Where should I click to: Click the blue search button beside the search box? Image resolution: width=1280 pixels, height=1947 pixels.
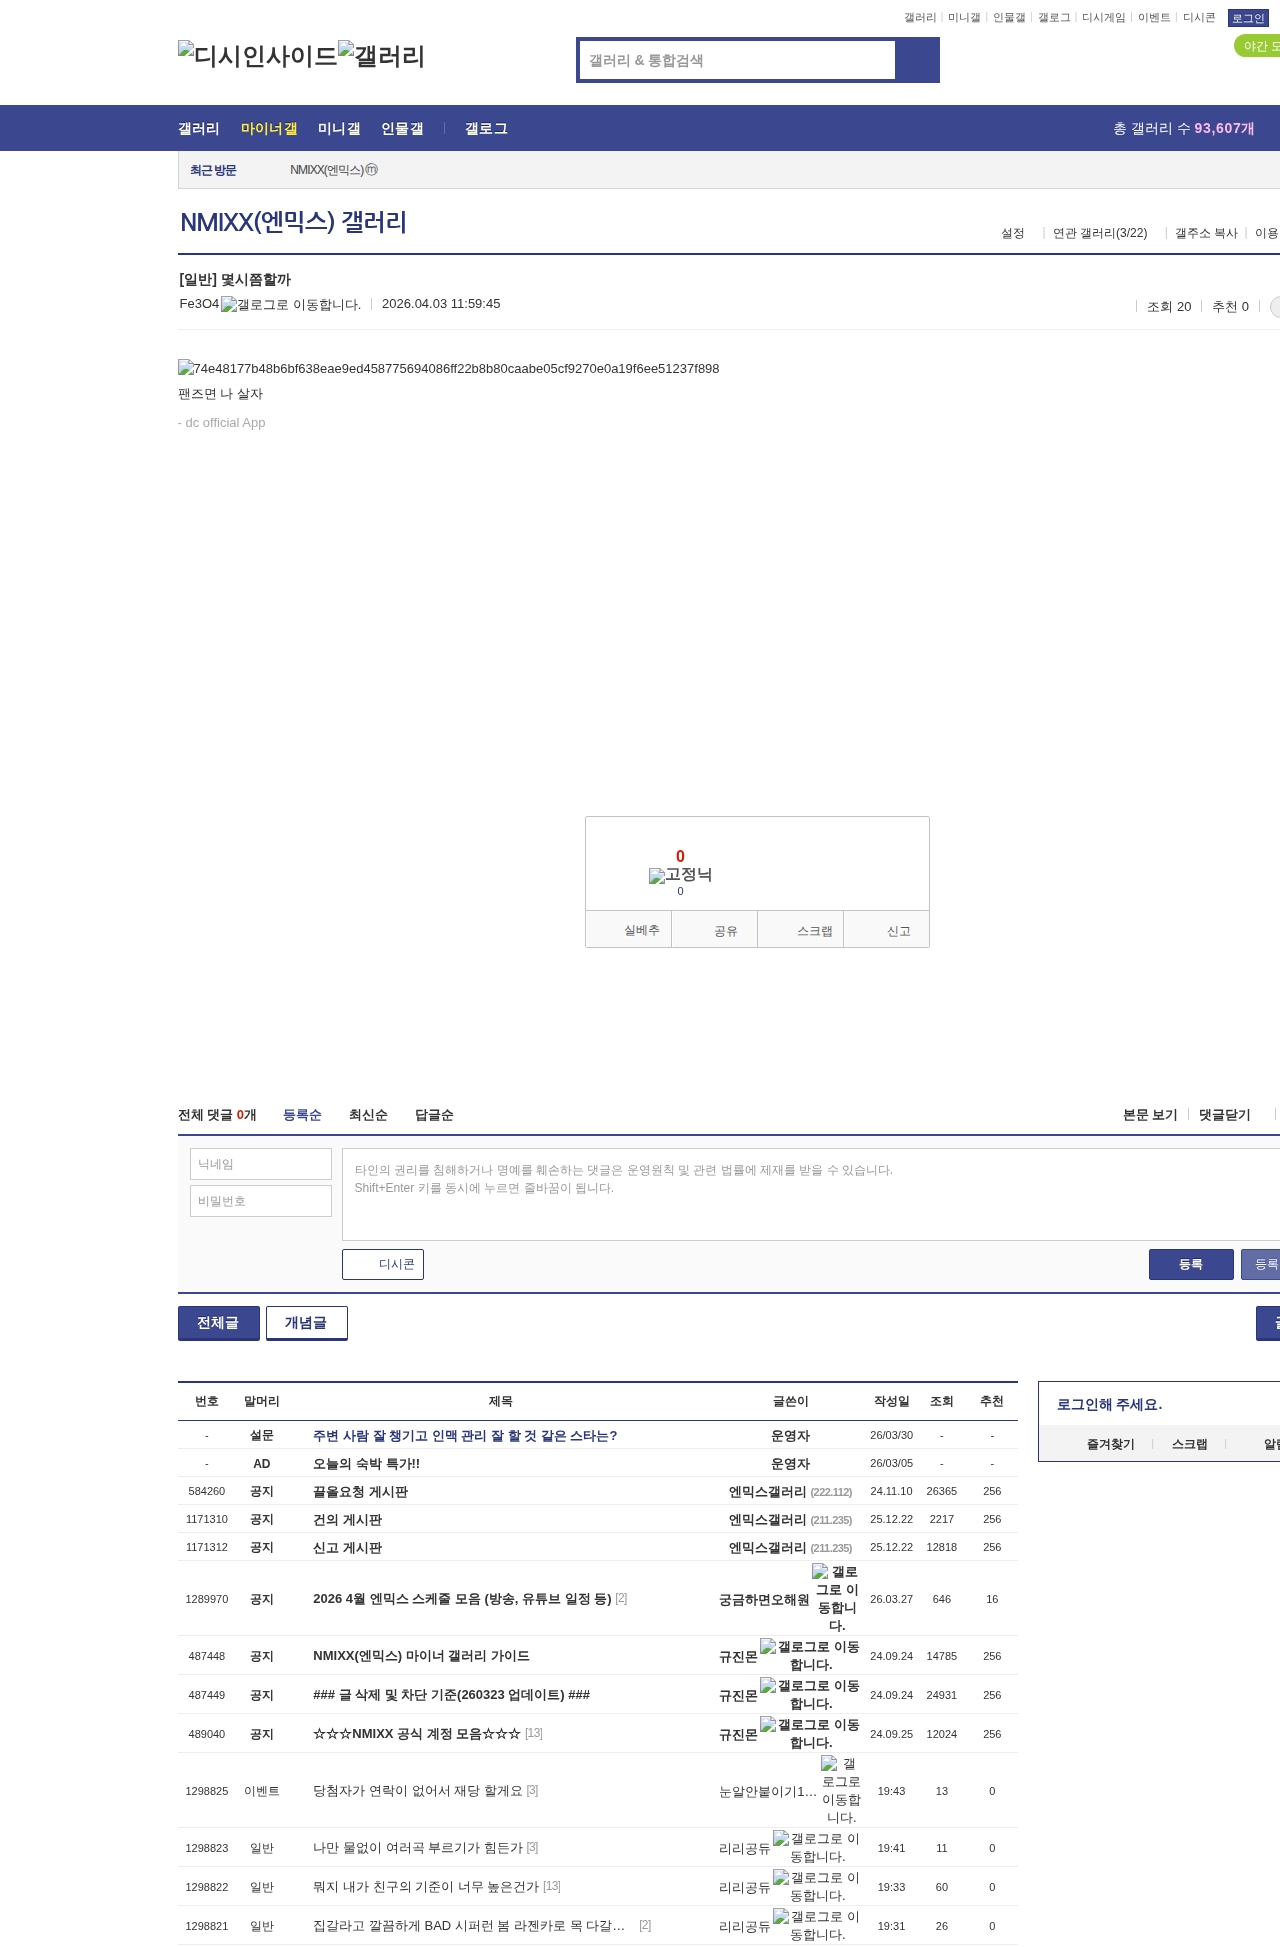[x=917, y=60]
